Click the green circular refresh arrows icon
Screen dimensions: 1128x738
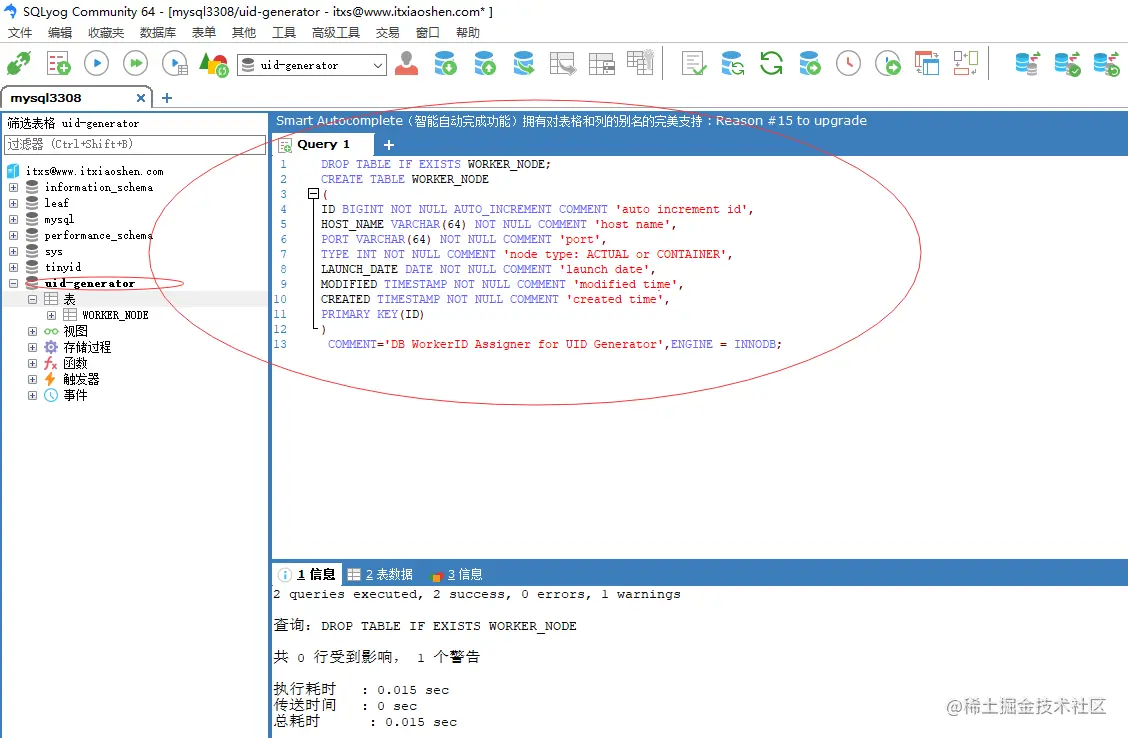[x=771, y=64]
